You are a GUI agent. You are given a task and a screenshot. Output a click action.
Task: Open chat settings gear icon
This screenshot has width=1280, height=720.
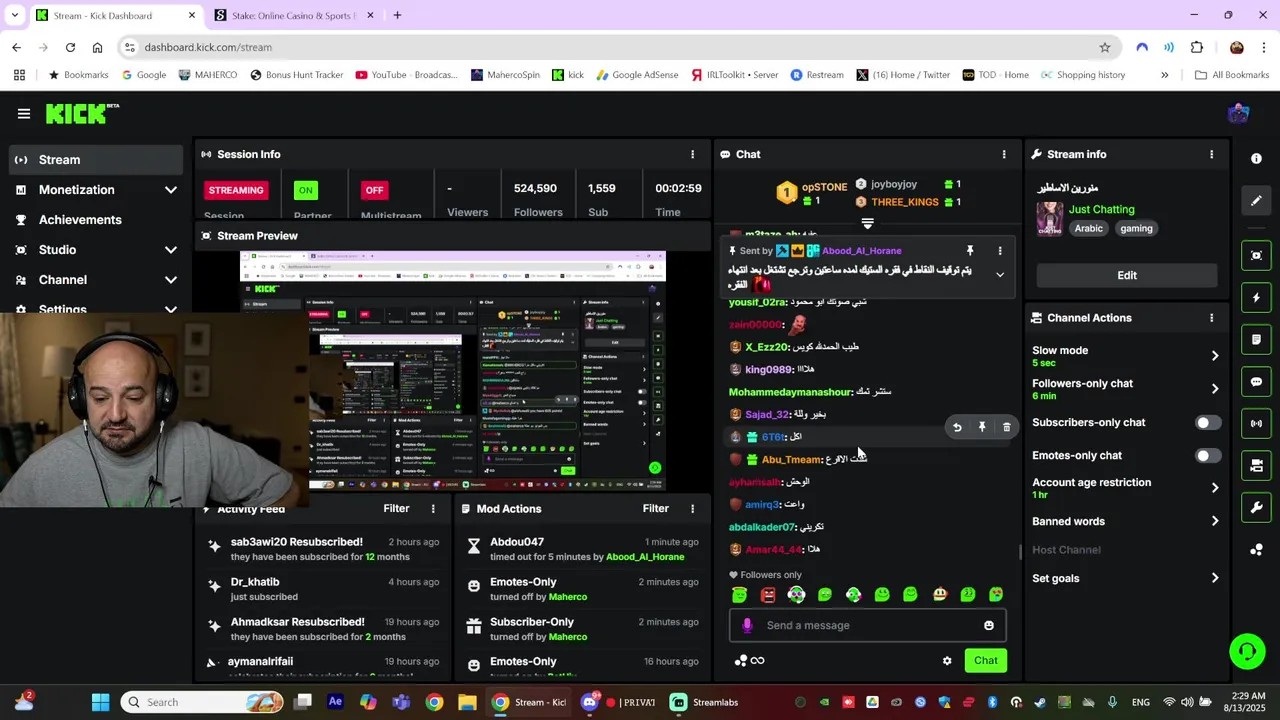pos(947,661)
